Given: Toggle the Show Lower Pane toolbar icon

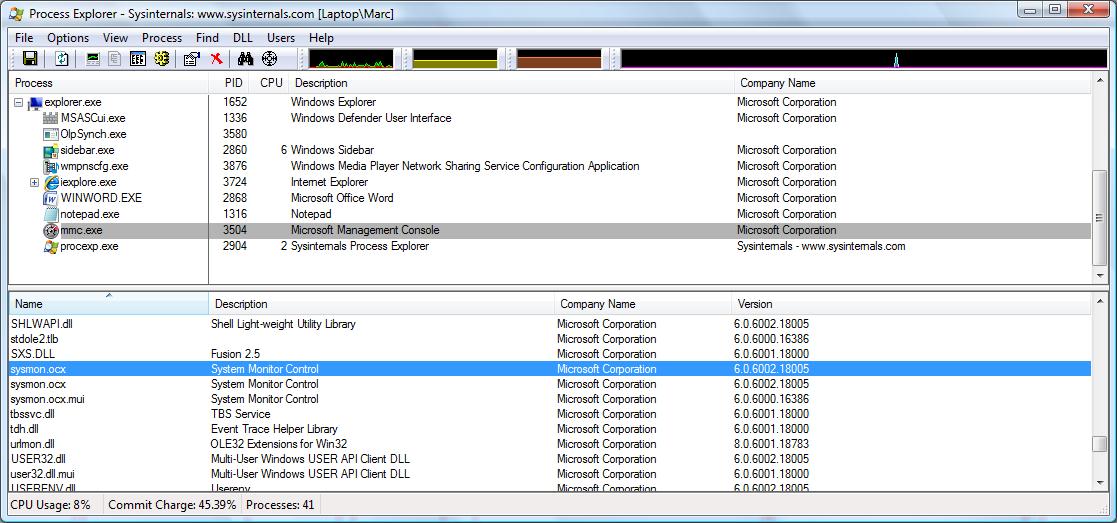Looking at the screenshot, I should (x=137, y=59).
